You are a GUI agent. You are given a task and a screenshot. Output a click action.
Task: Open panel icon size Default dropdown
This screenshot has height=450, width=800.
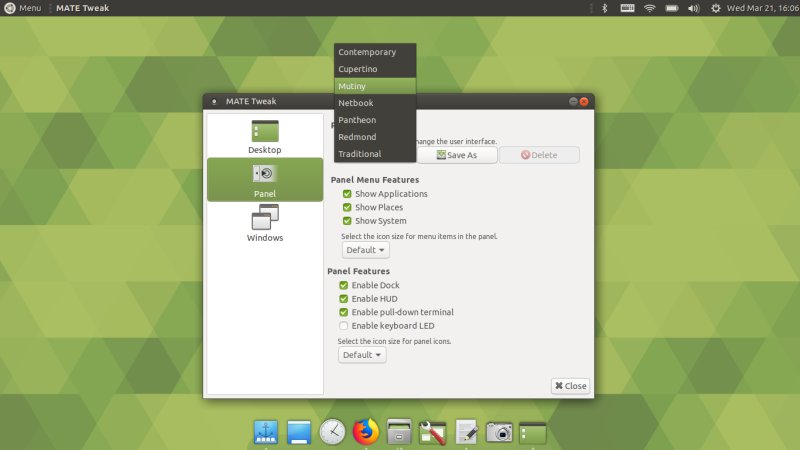click(362, 355)
